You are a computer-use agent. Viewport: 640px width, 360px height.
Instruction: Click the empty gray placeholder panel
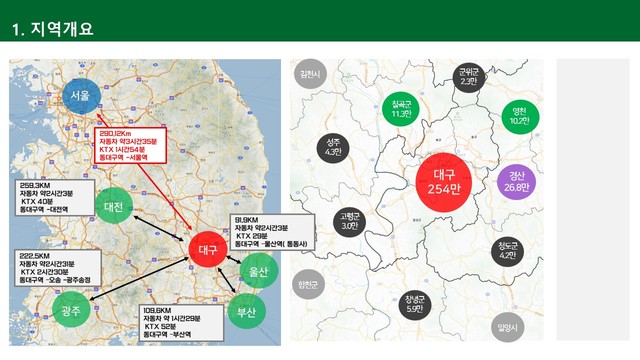pos(593,199)
